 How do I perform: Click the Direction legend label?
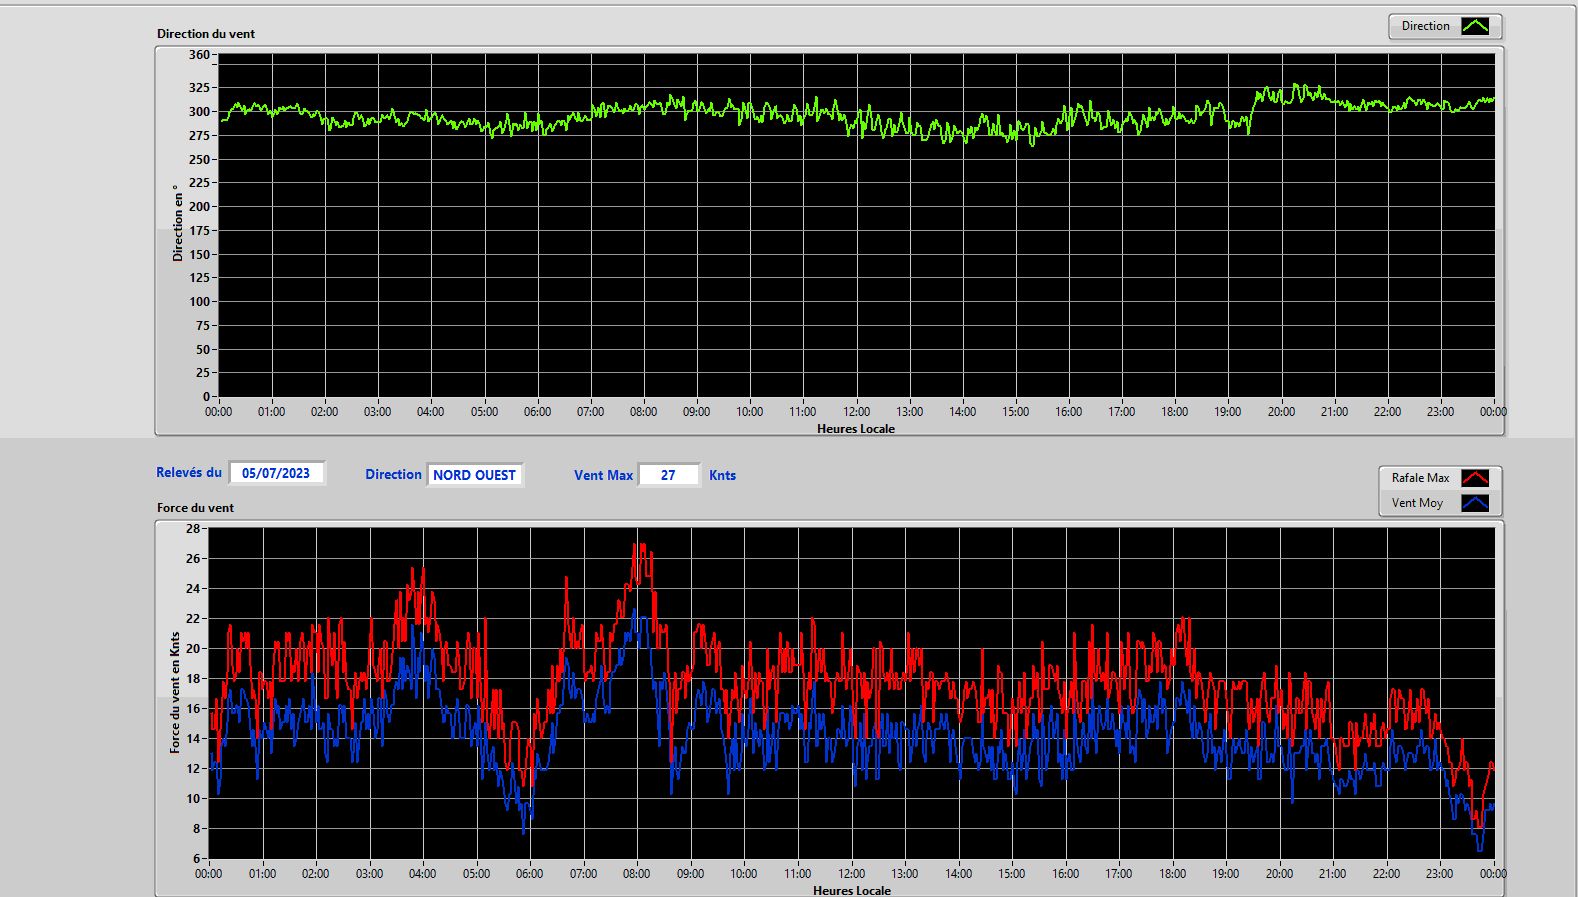coord(1425,26)
